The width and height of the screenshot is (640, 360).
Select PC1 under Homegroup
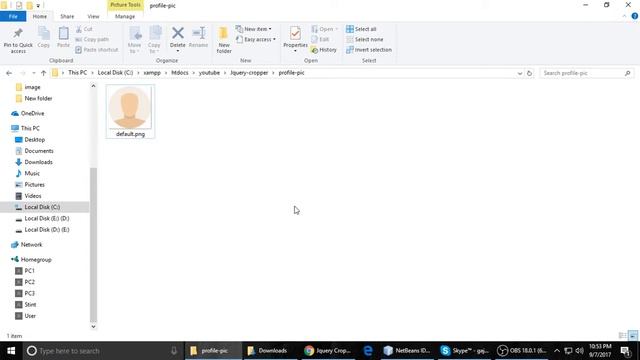pos(29,271)
